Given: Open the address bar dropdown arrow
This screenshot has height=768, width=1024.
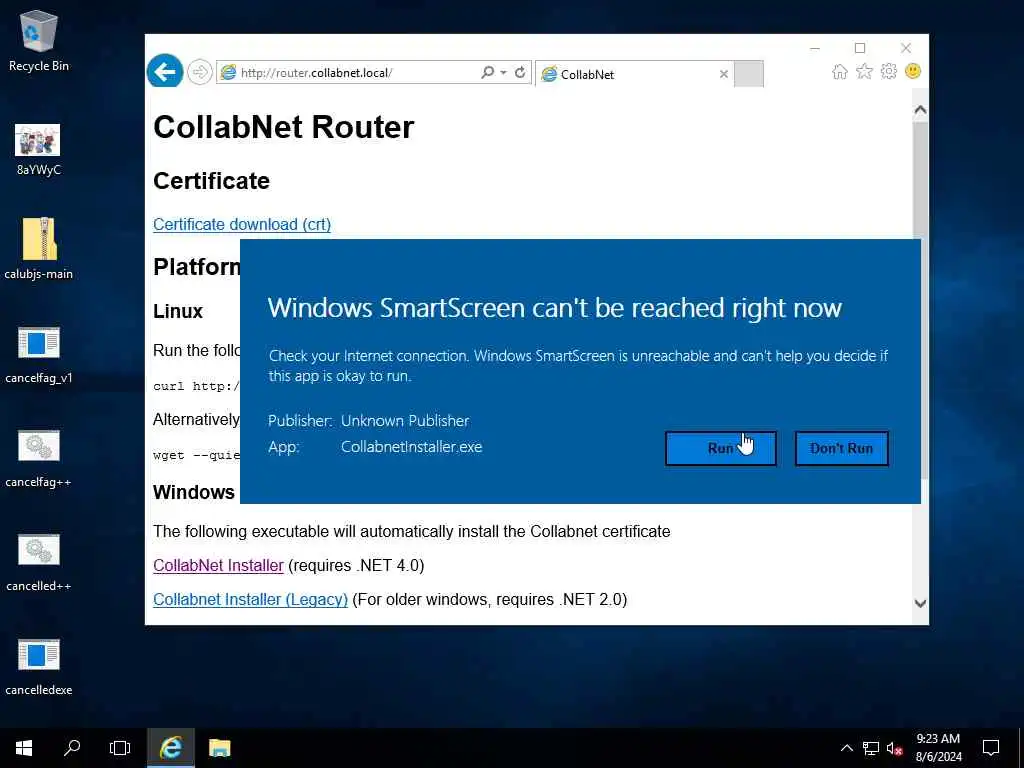Looking at the screenshot, I should (503, 72).
